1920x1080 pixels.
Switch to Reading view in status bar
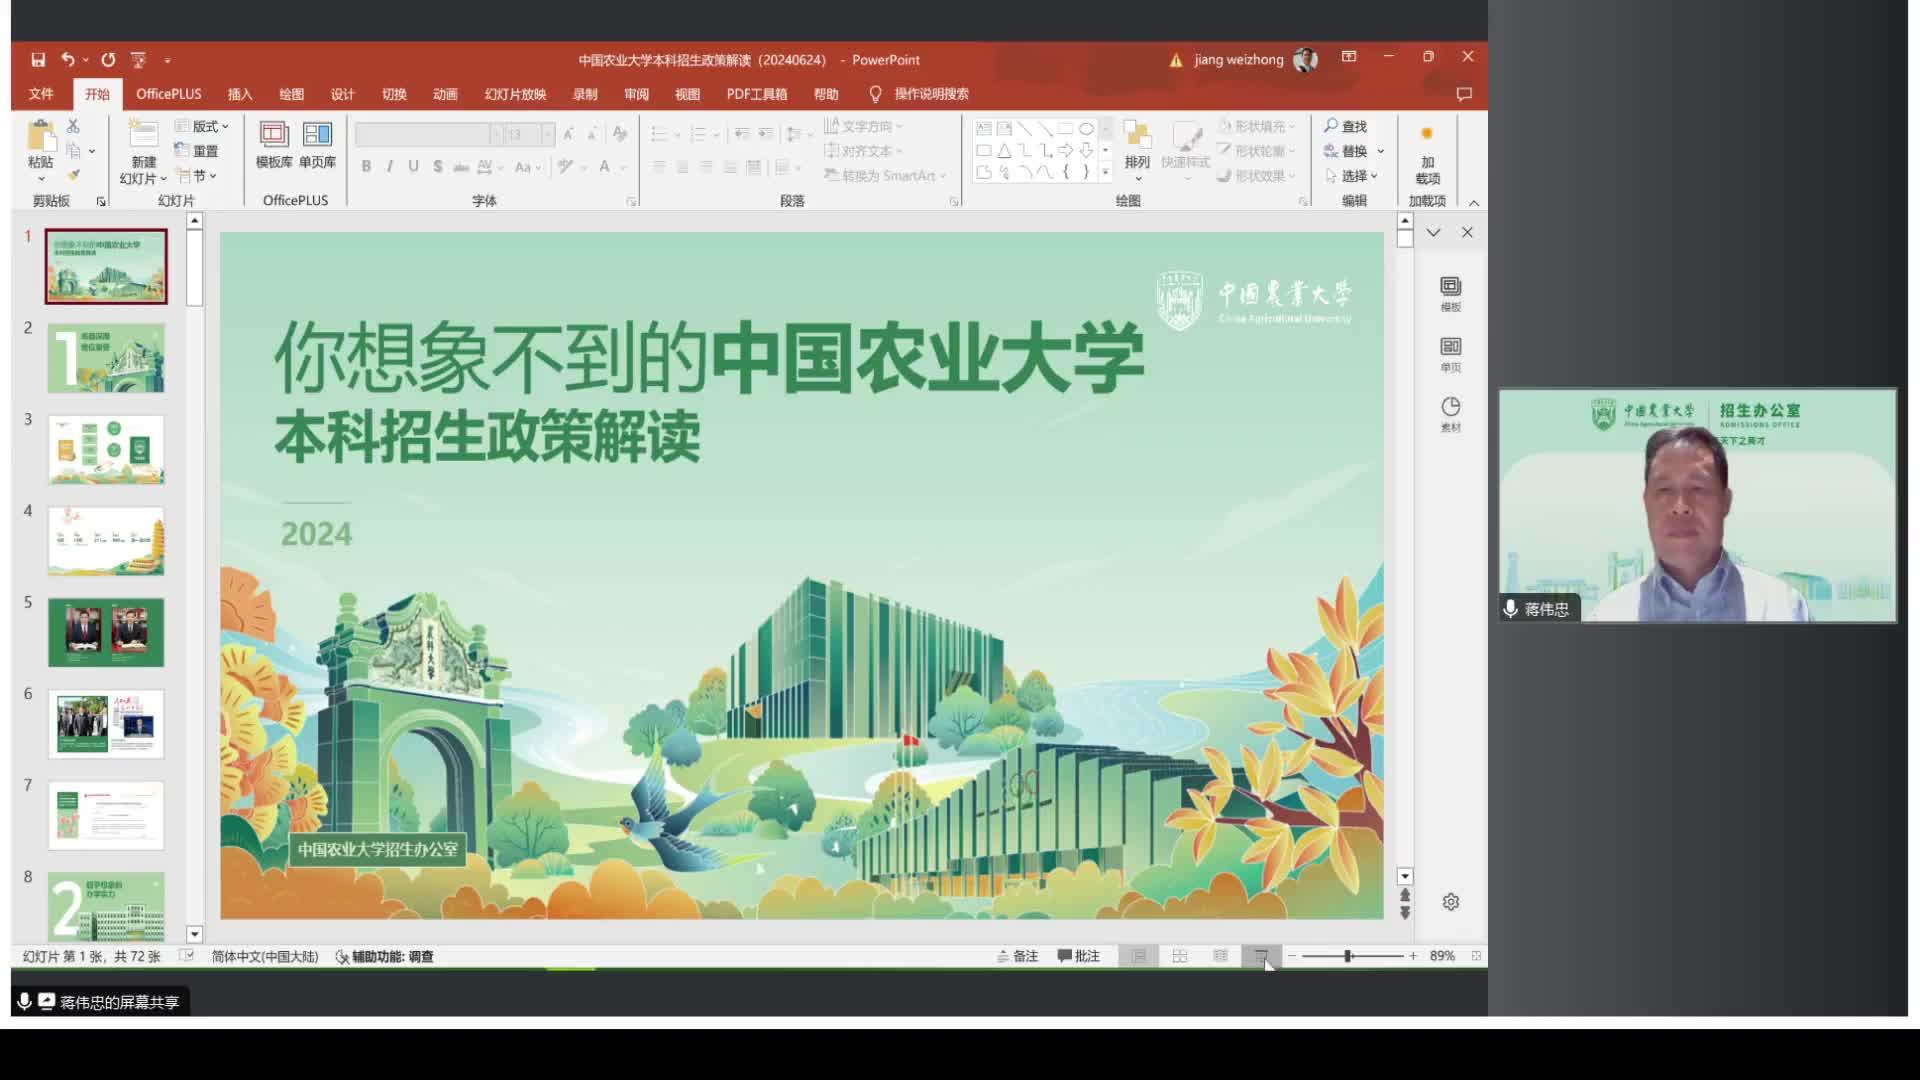pos(1221,956)
